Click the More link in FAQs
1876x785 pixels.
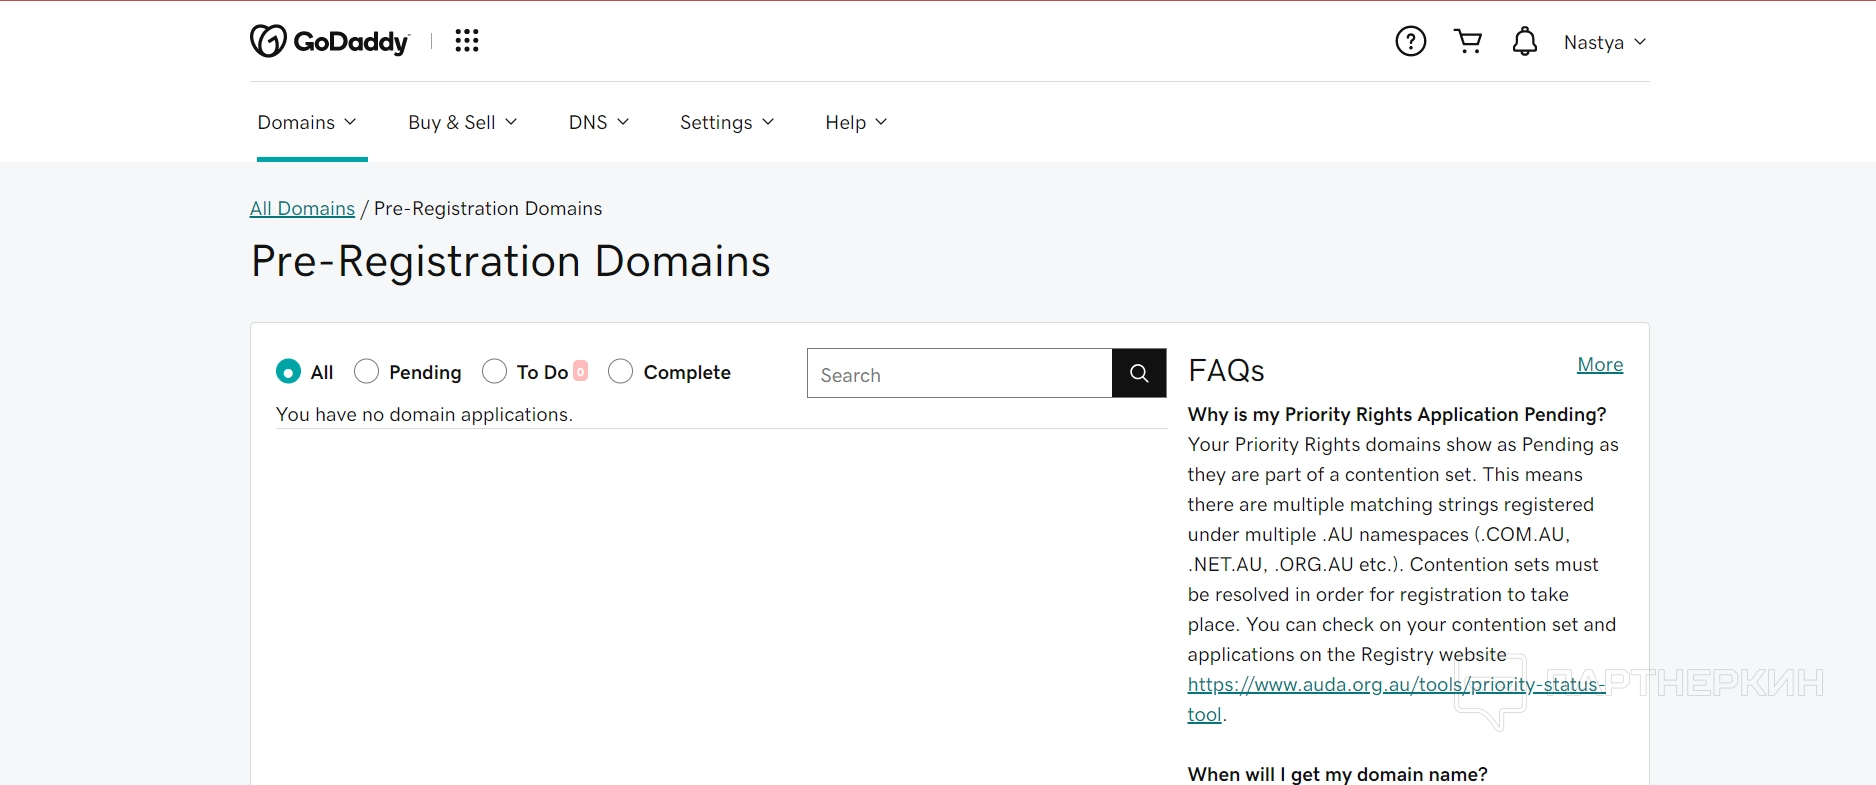coord(1599,365)
